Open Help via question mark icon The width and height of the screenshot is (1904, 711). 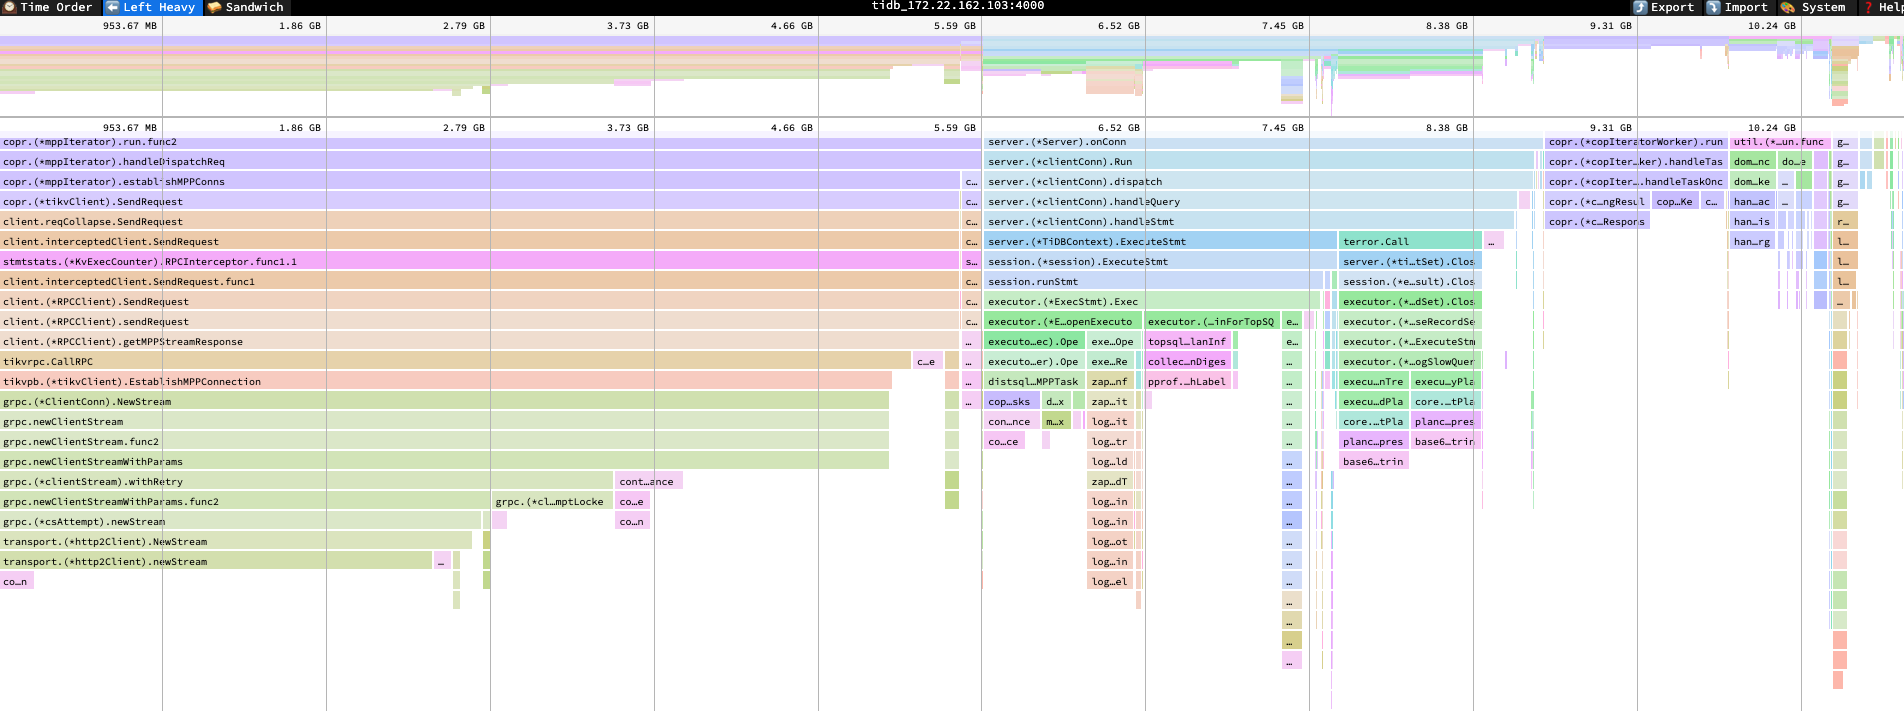click(1868, 7)
